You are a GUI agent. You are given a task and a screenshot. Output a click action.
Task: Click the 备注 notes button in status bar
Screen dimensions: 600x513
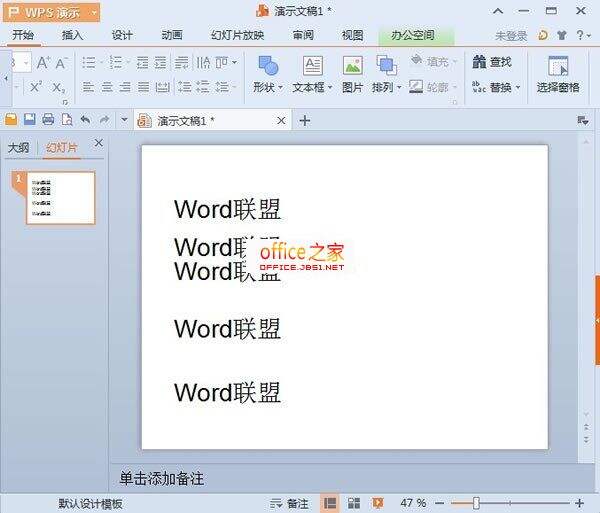(x=289, y=503)
